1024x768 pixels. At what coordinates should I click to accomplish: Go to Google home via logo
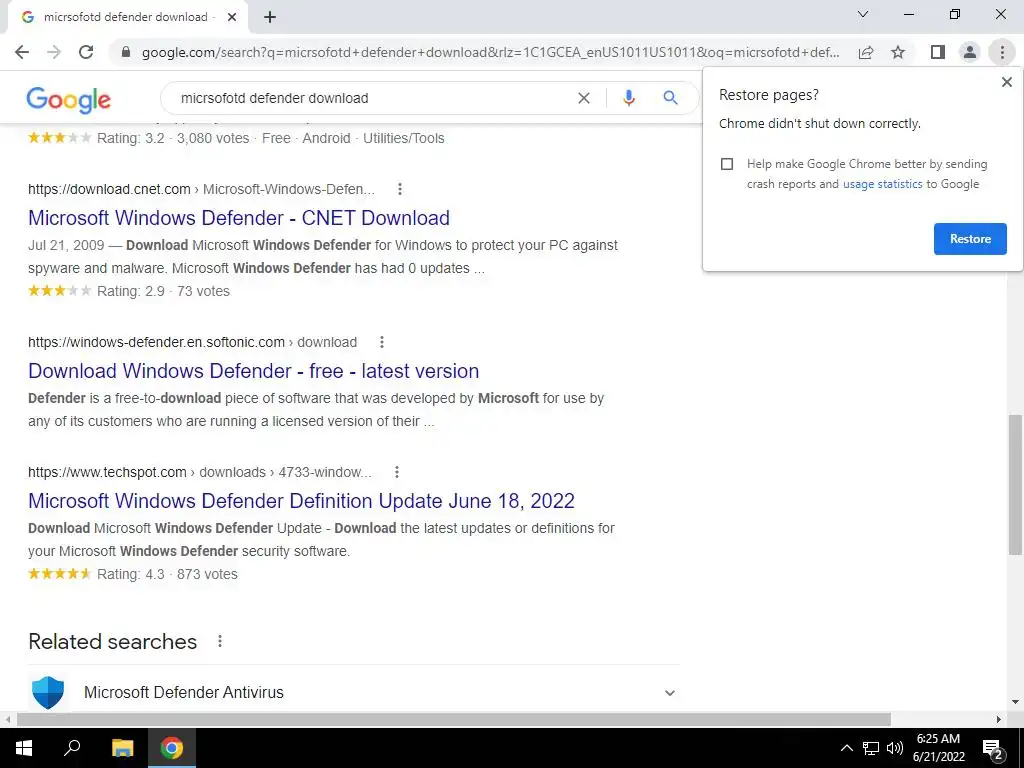tap(69, 99)
